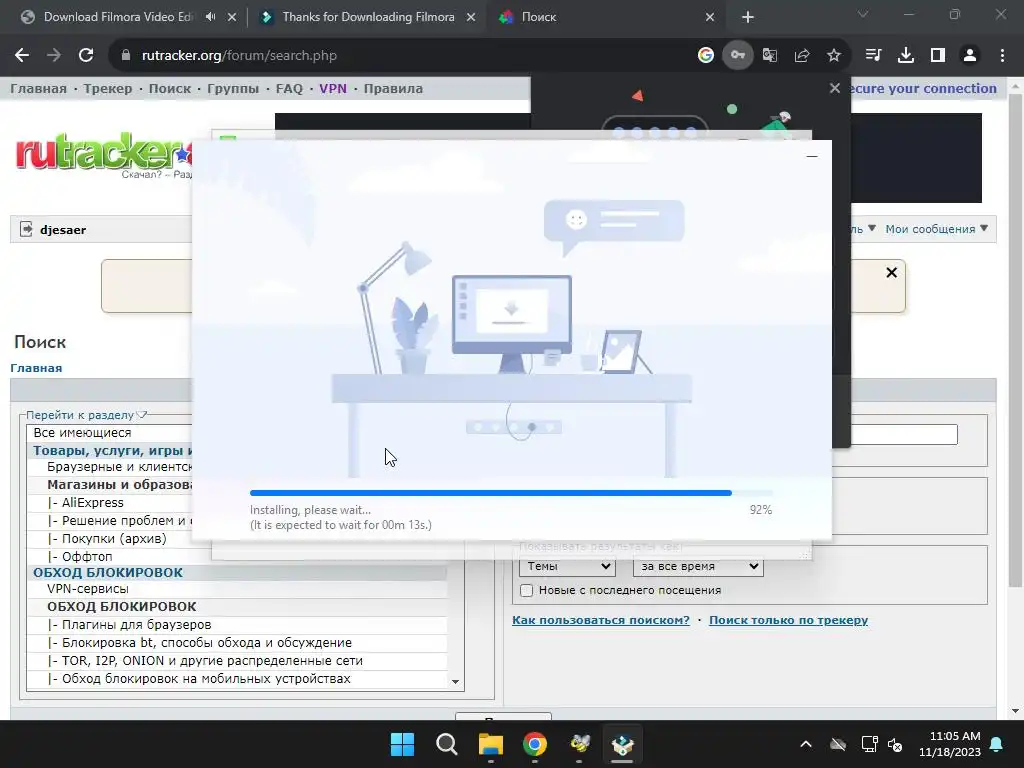1024x768 pixels.
Task: Open 'Поиск' in top navigation
Action: point(170,88)
